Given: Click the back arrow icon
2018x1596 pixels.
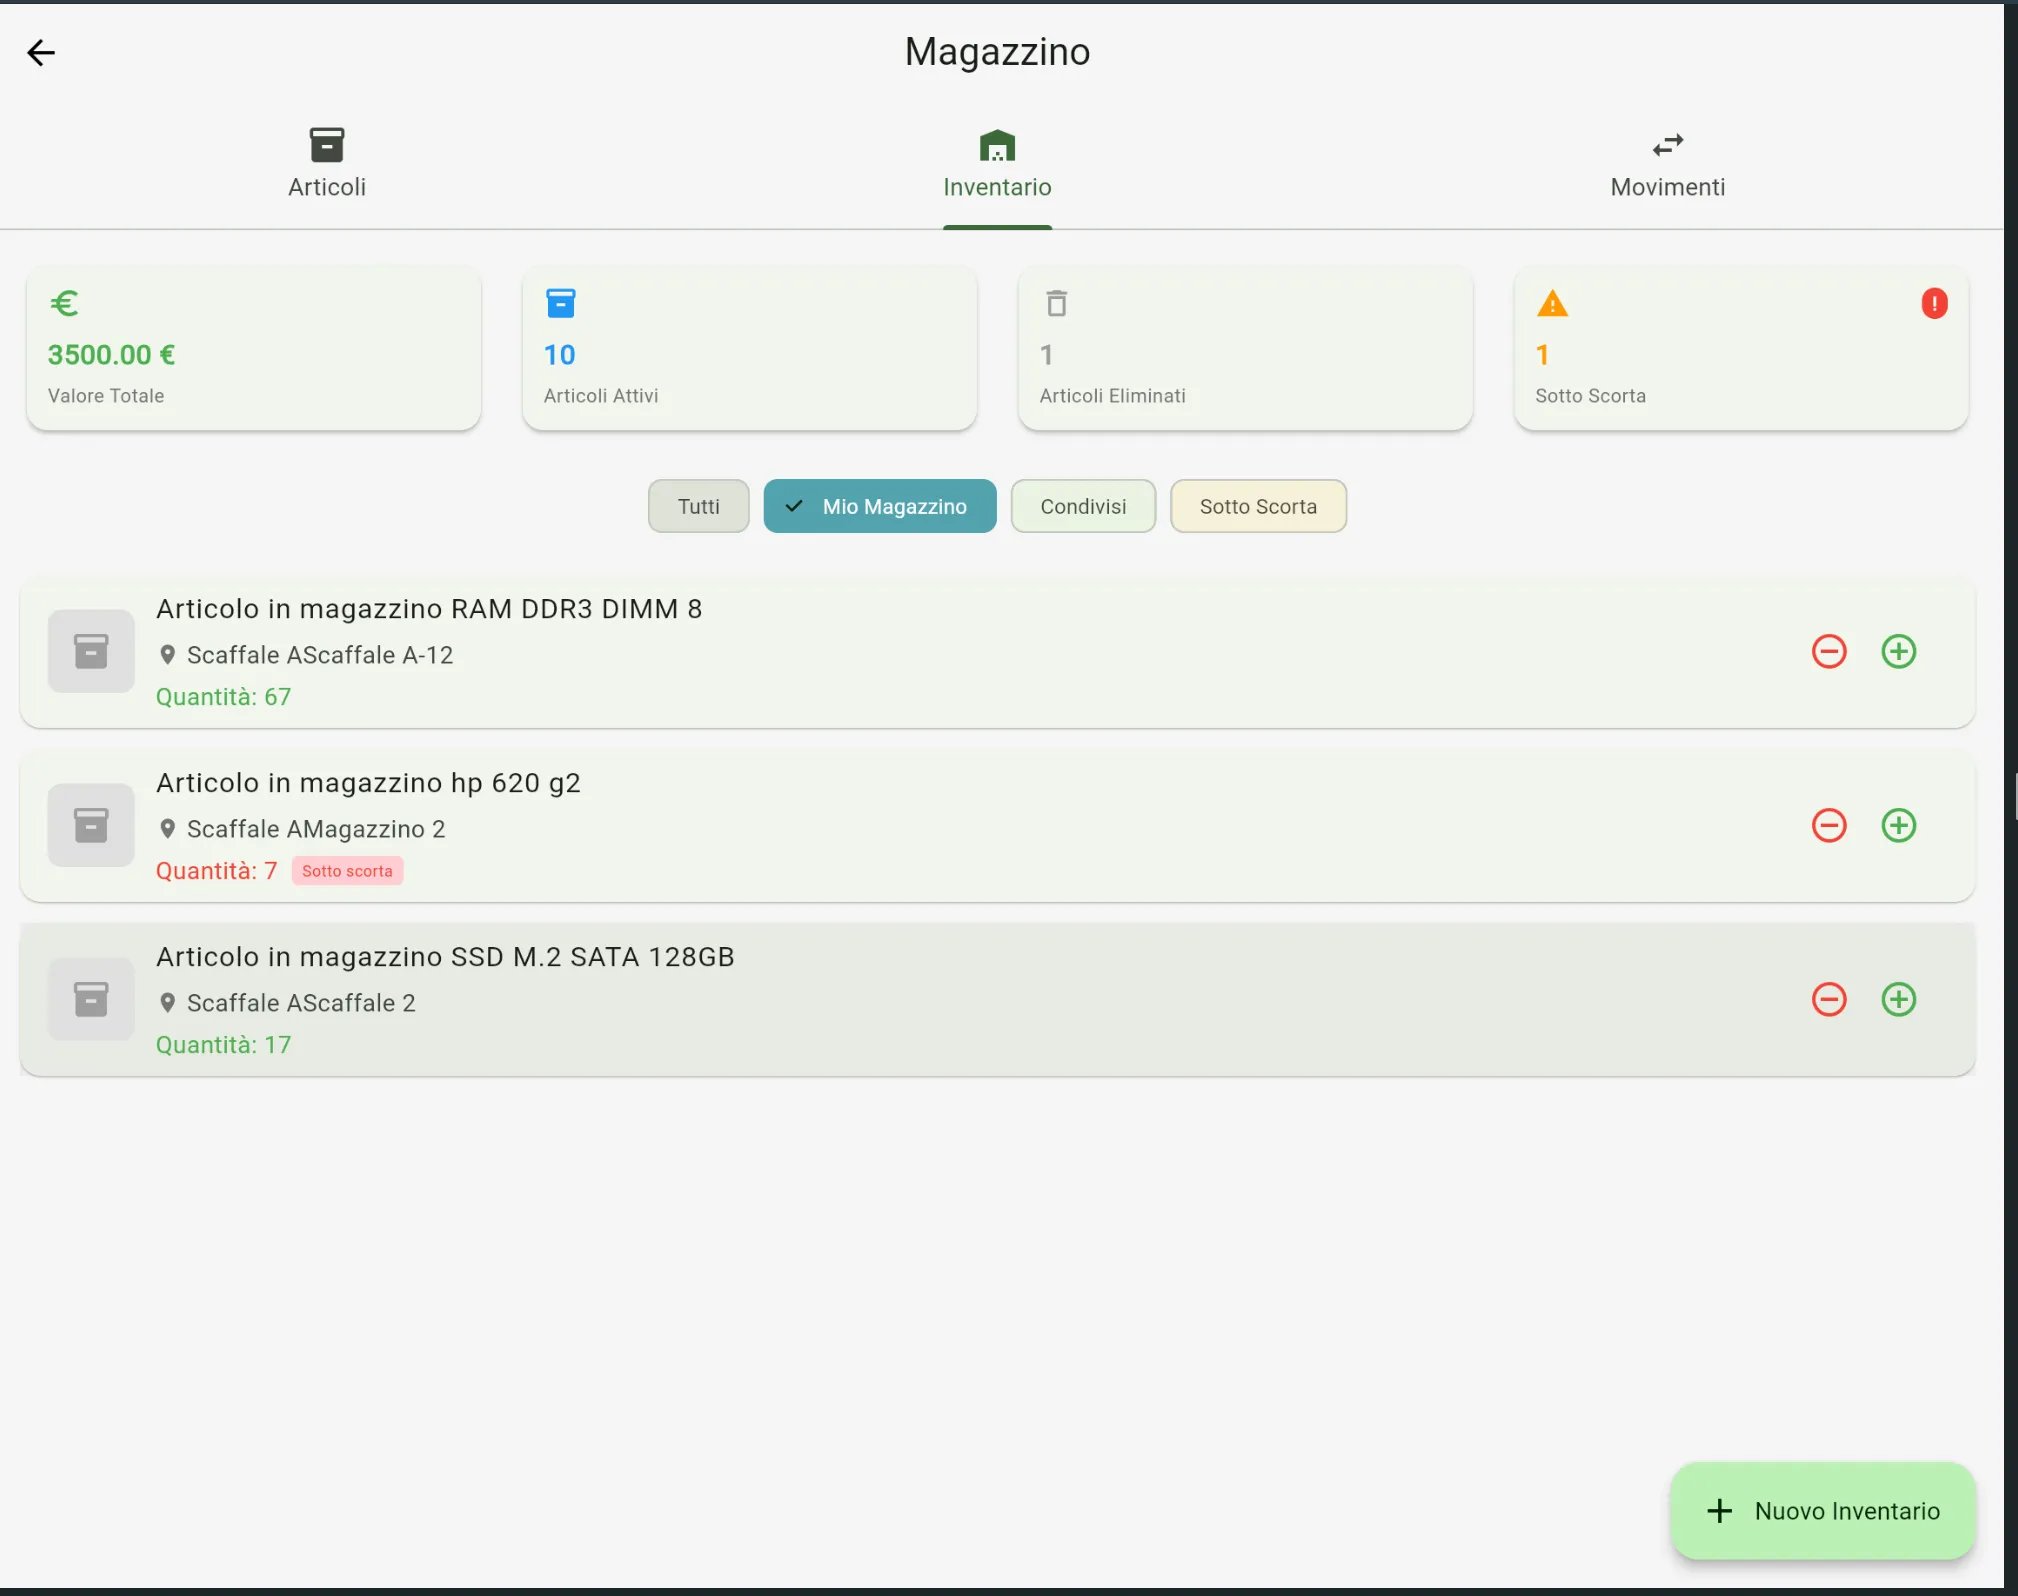Looking at the screenshot, I should [x=41, y=52].
